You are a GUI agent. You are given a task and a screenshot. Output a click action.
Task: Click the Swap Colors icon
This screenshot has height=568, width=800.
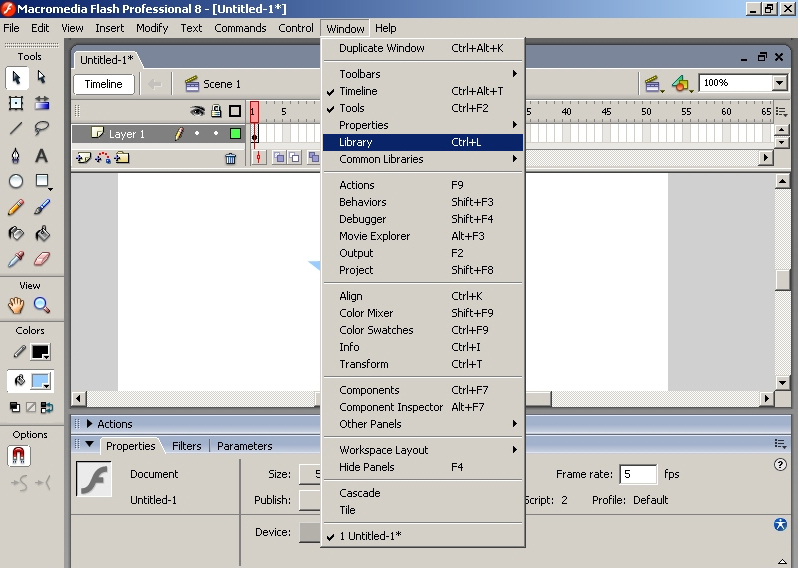click(x=47, y=407)
